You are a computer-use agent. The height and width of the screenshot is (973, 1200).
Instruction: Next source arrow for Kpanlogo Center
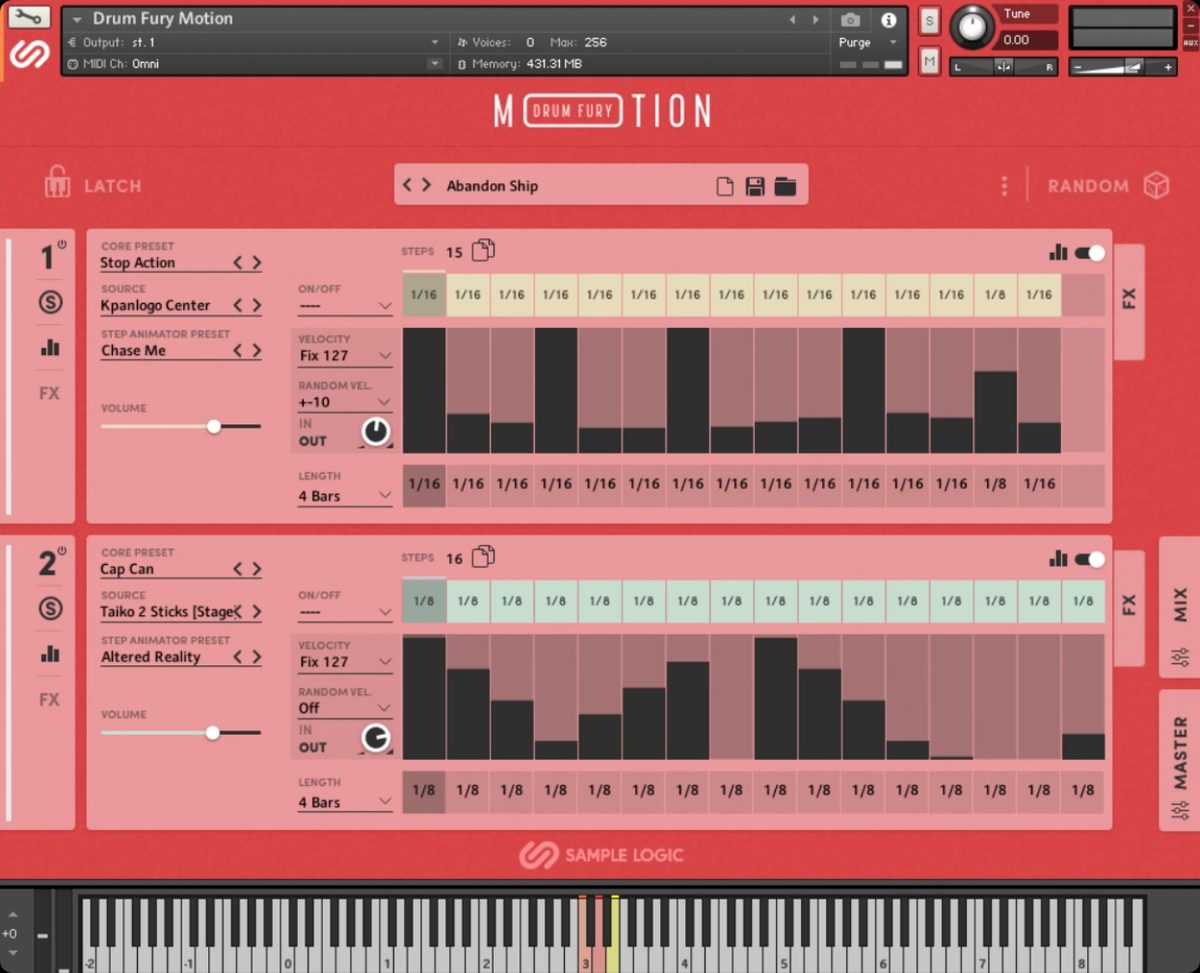(256, 306)
